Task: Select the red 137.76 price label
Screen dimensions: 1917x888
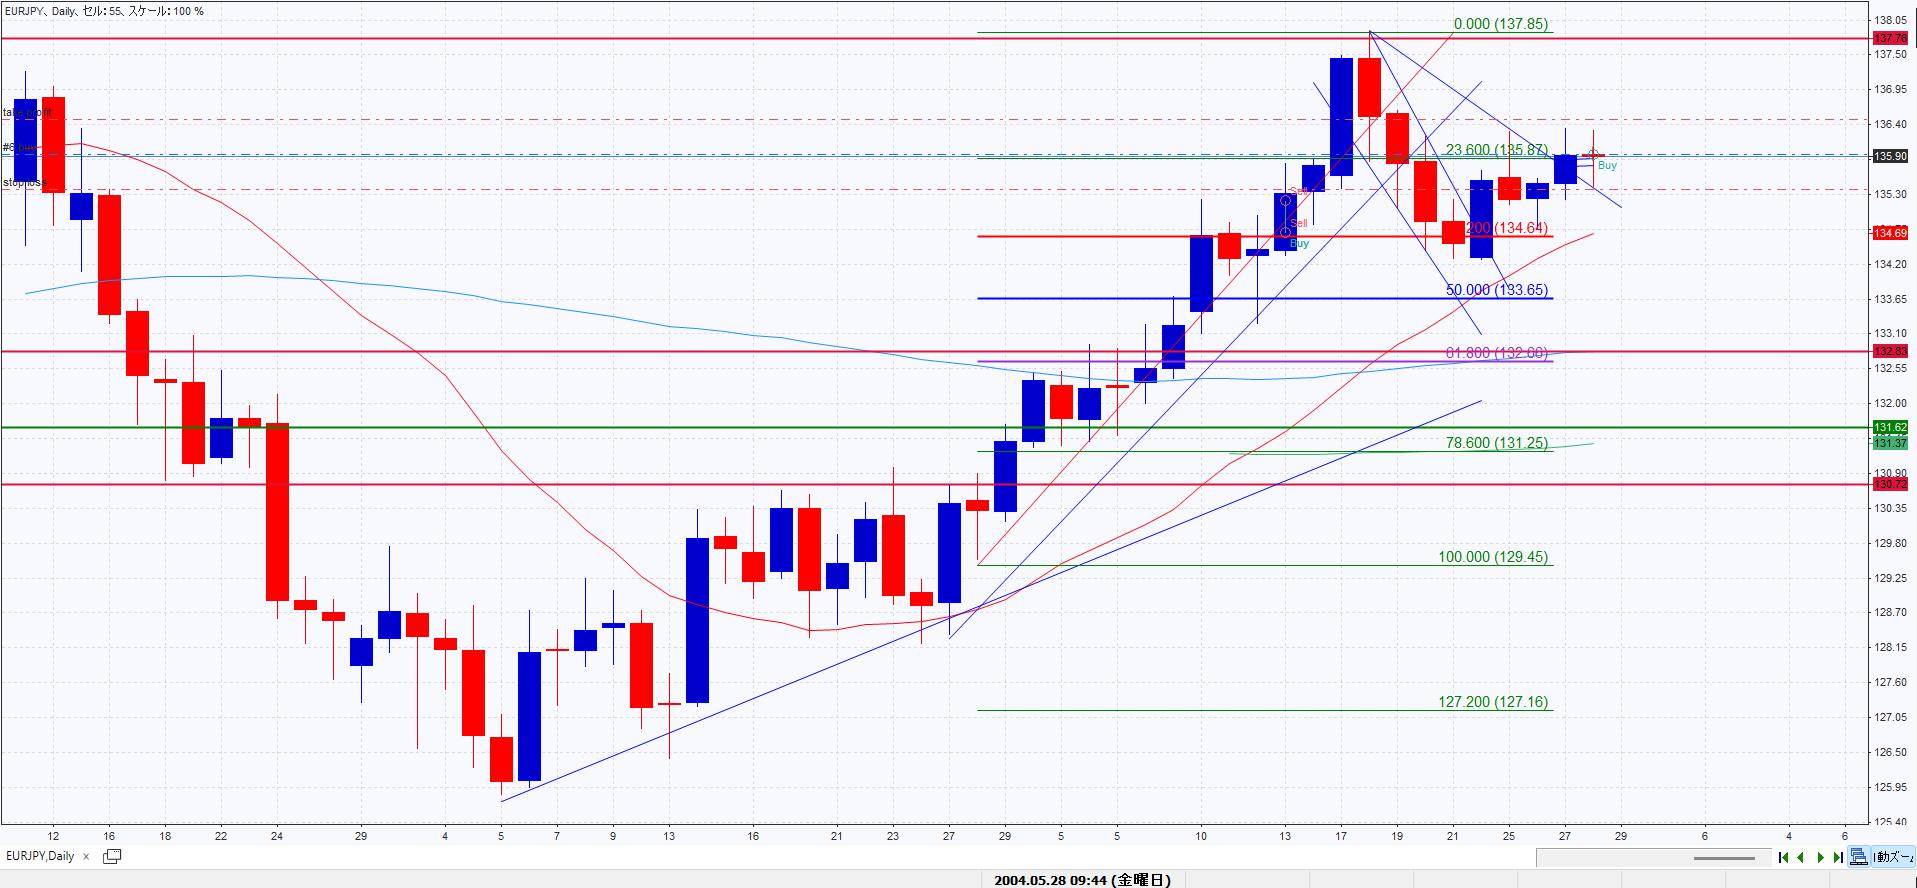Action: click(1888, 38)
